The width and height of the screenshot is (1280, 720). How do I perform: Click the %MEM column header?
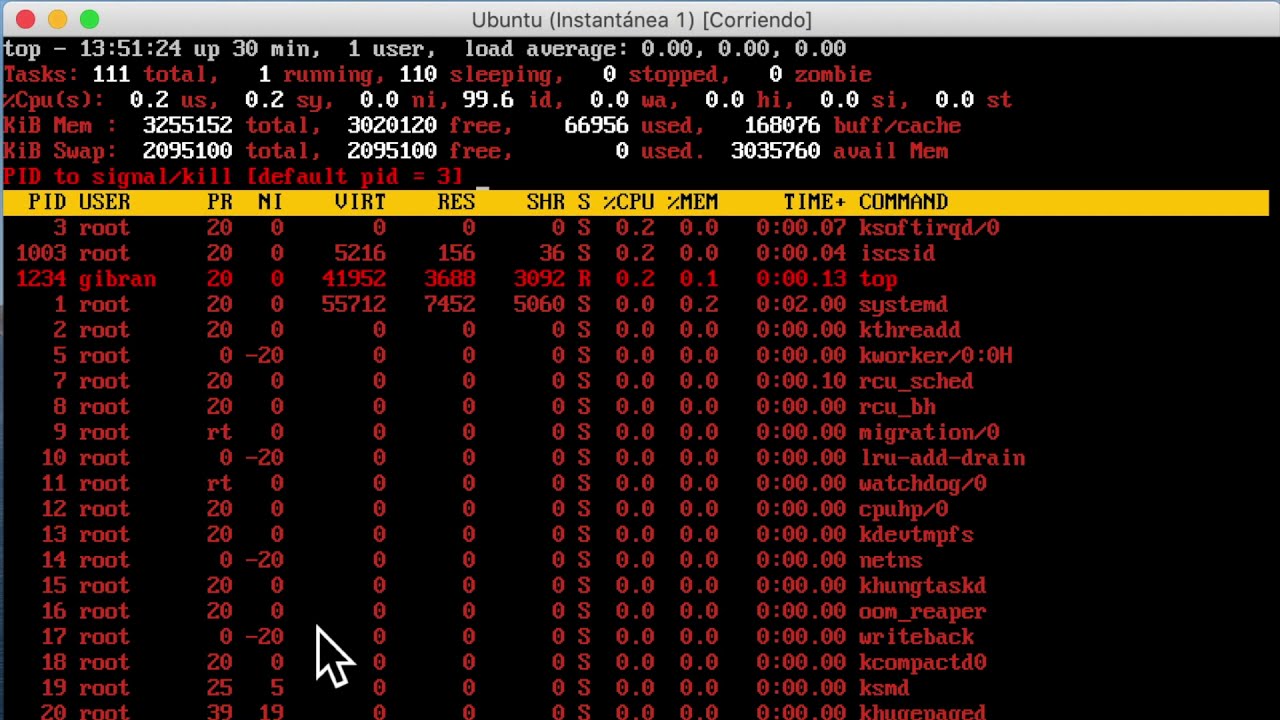pyautogui.click(x=692, y=202)
